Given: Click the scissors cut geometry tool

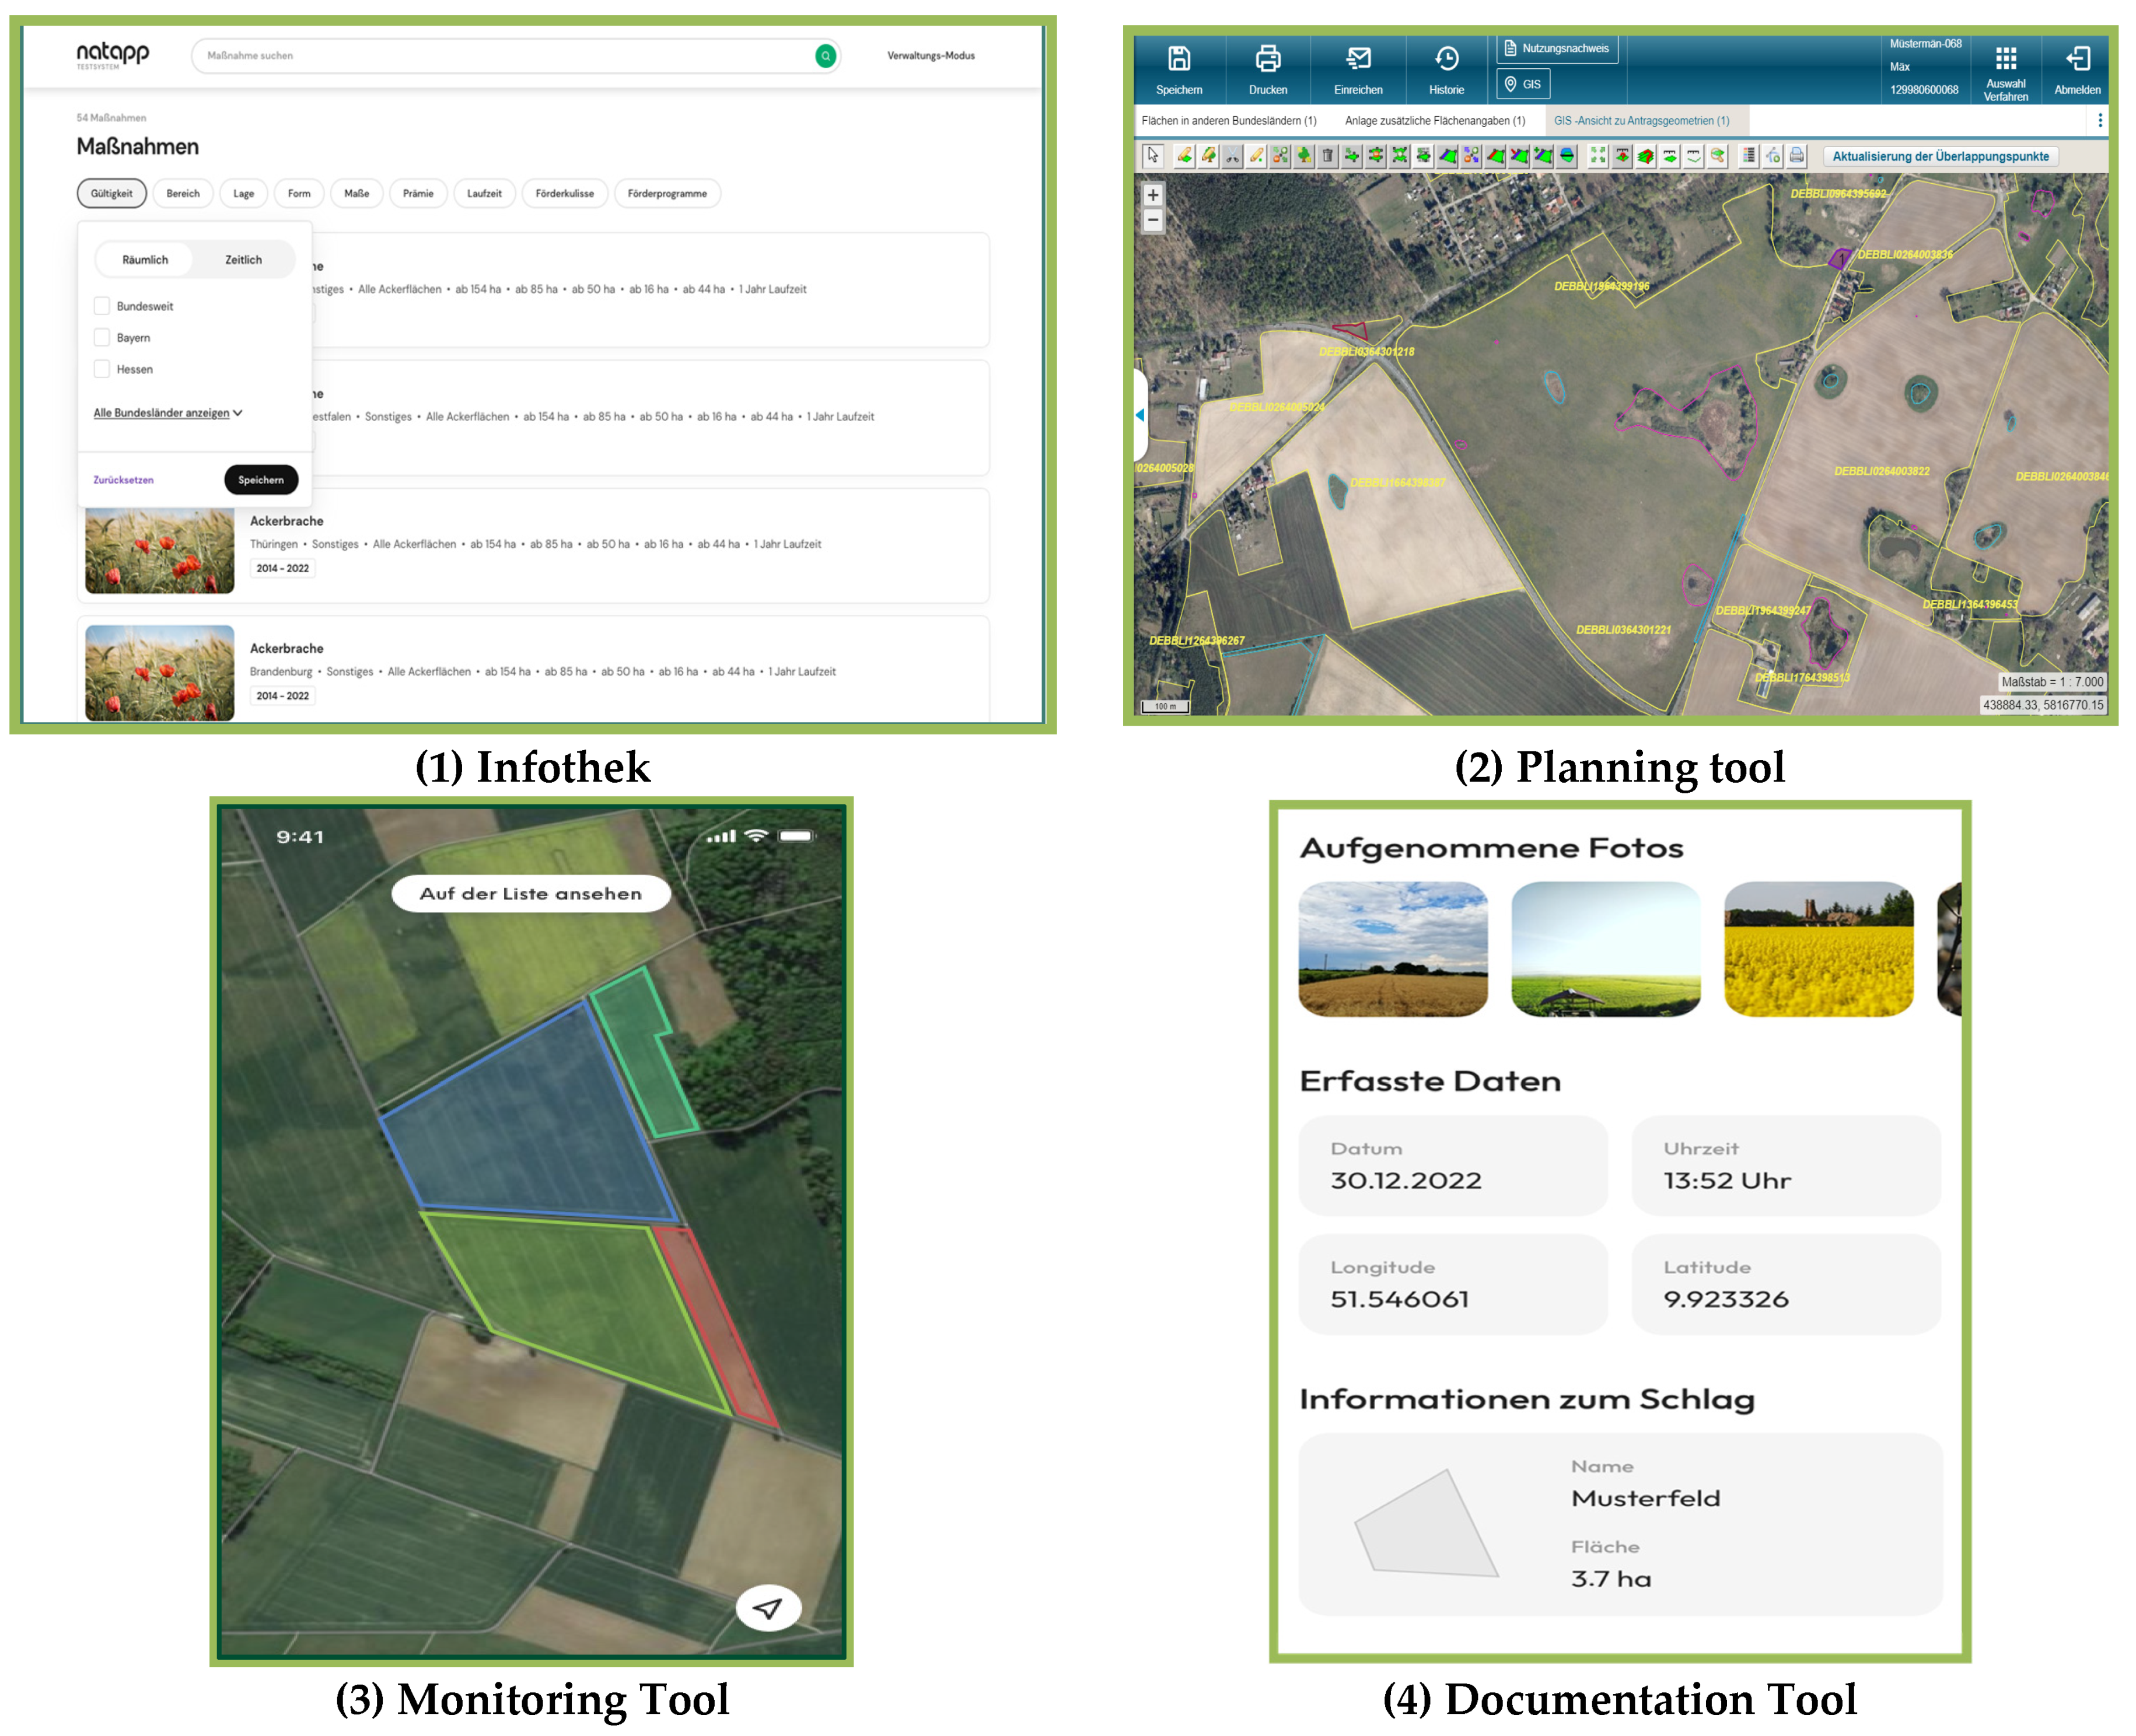Looking at the screenshot, I should click(x=1232, y=156).
